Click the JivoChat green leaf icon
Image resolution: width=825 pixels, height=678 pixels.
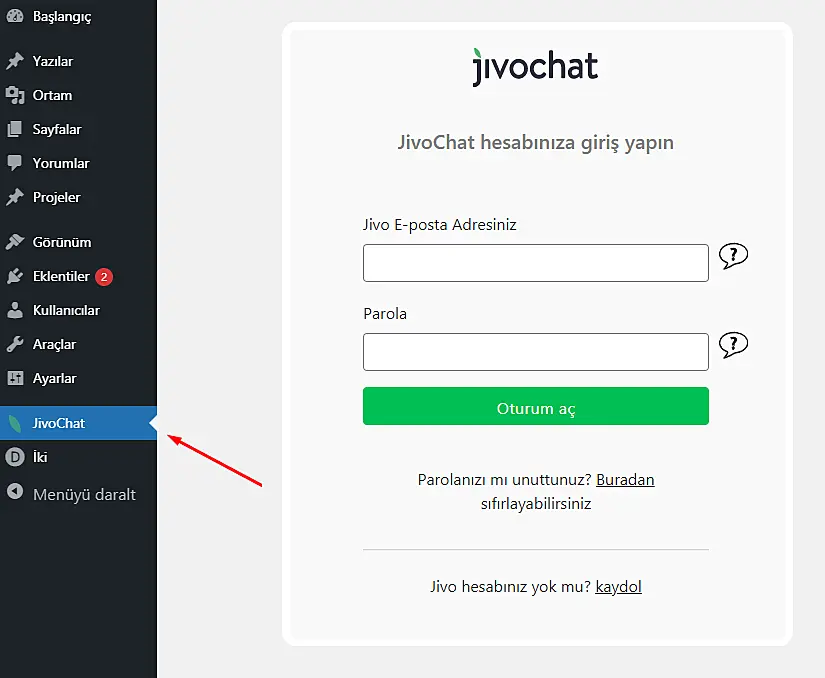tap(15, 423)
